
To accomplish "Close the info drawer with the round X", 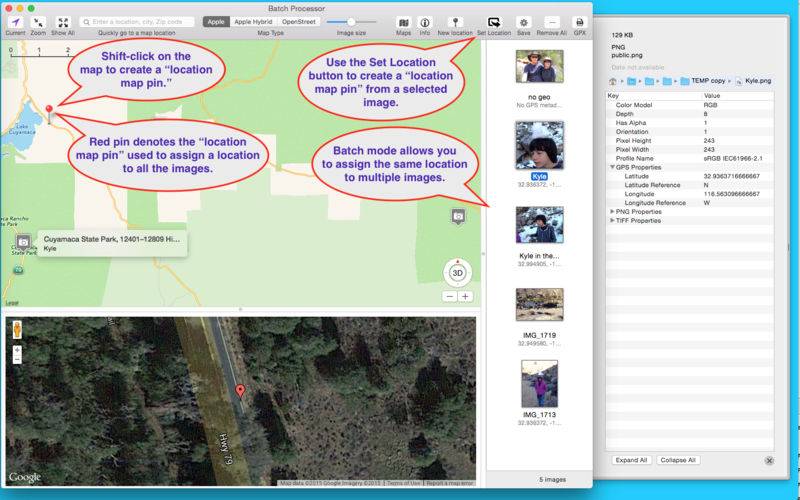I will coord(769,461).
